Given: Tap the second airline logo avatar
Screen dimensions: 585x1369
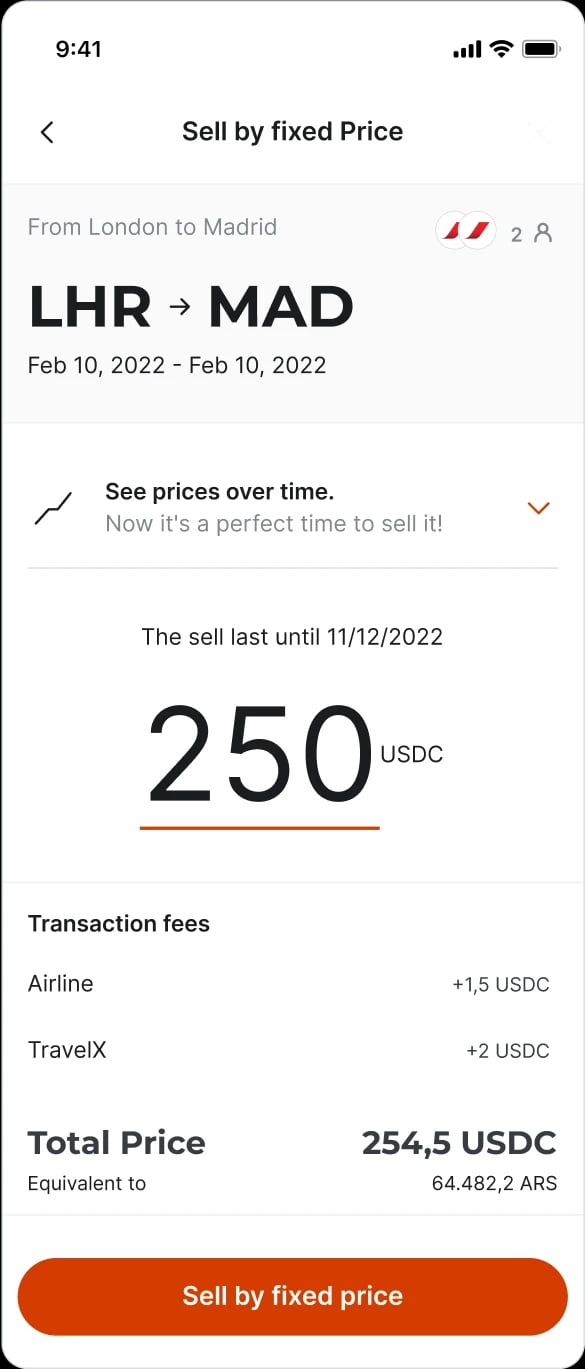Looking at the screenshot, I should 477,230.
